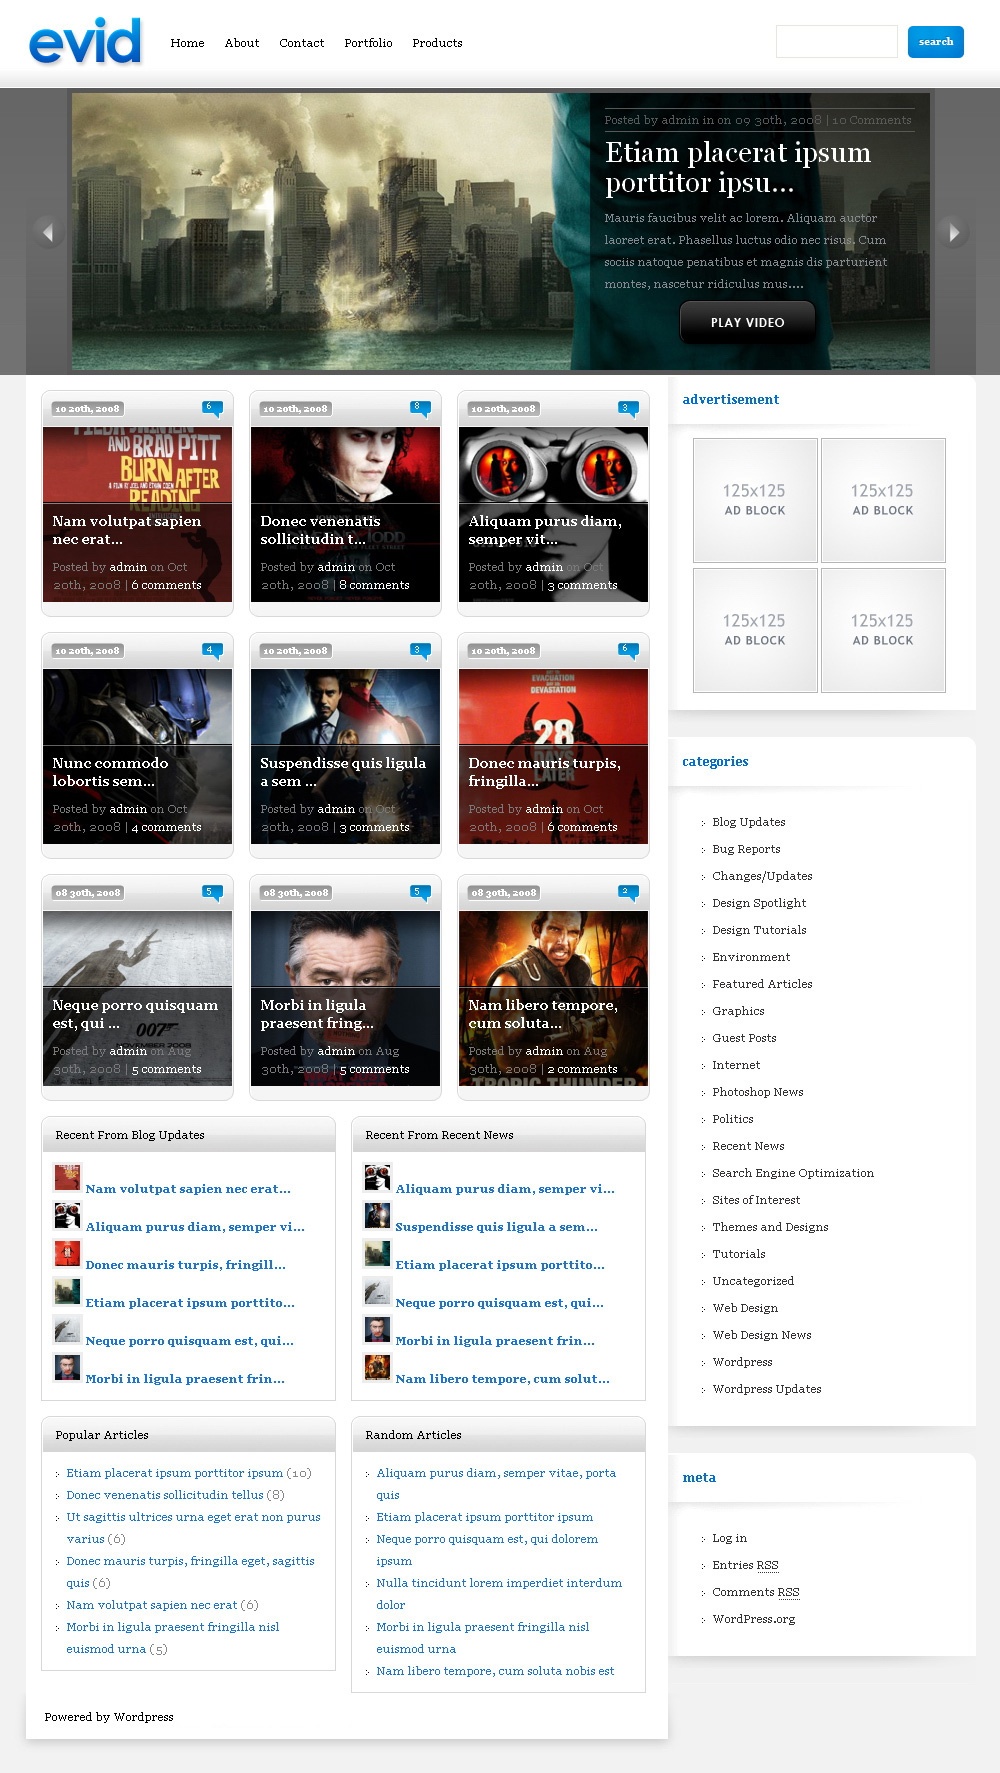Viewport: 1000px width, 1773px height.
Task: Click comment bubble on Nam libero tempore post
Action: pos(628,892)
